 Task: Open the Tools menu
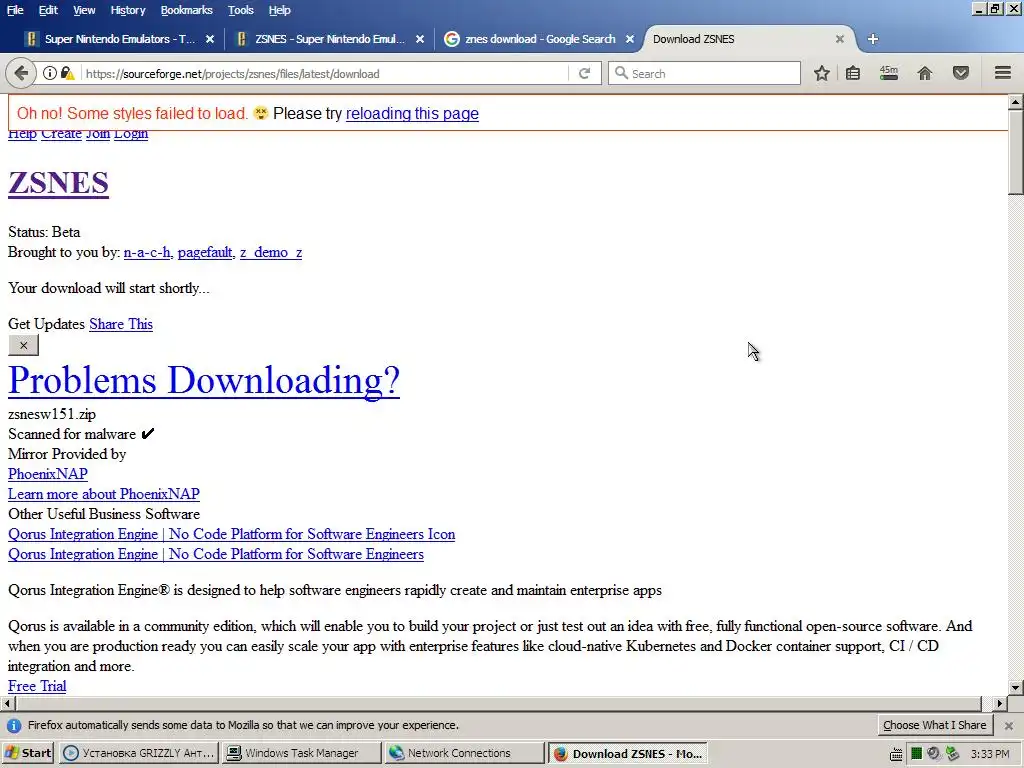click(240, 10)
